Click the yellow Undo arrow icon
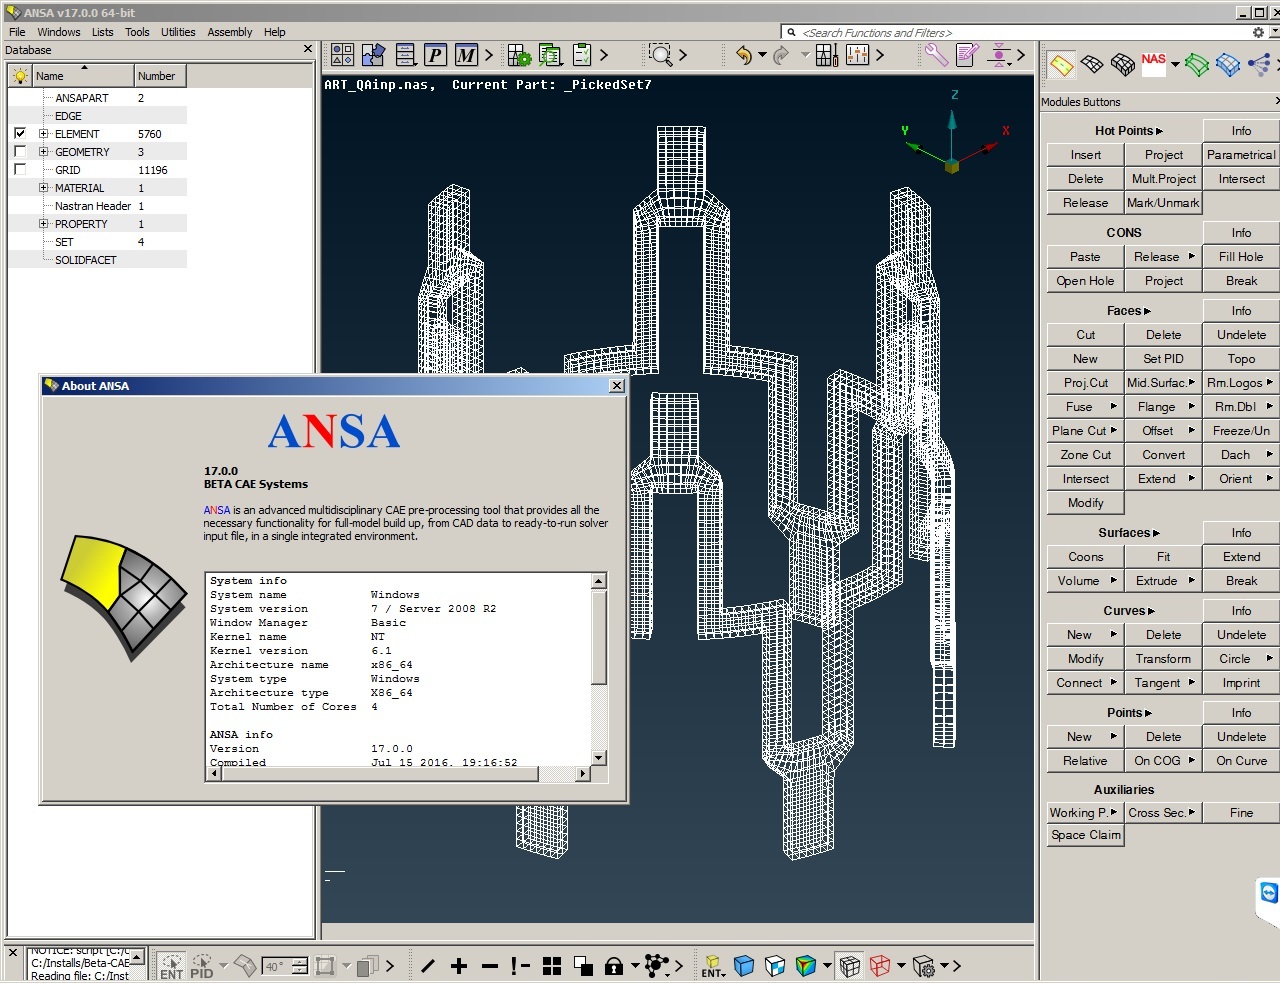This screenshot has width=1280, height=983. (743, 55)
